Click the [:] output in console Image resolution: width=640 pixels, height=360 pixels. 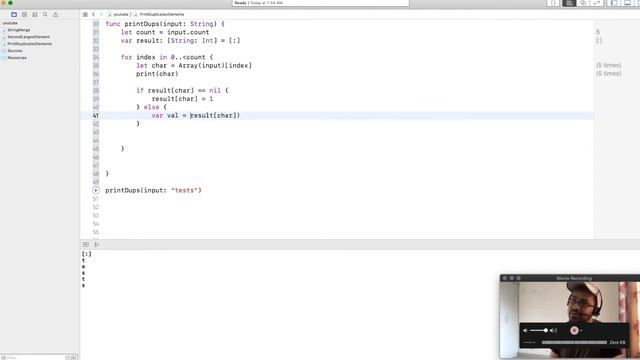pos(87,254)
